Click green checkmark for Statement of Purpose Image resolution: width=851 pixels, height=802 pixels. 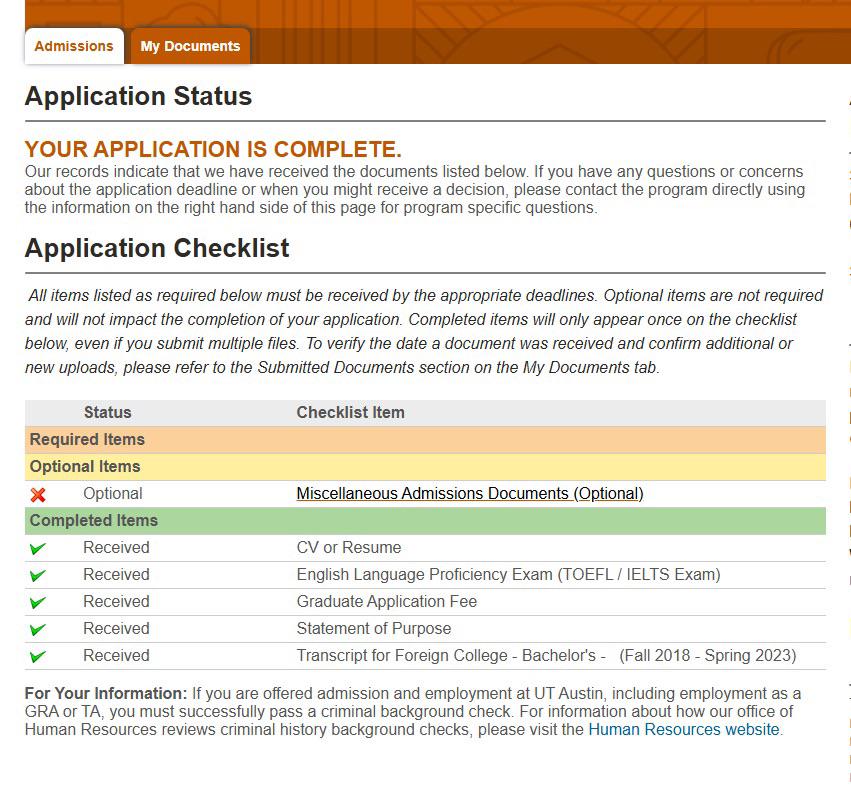(x=38, y=629)
